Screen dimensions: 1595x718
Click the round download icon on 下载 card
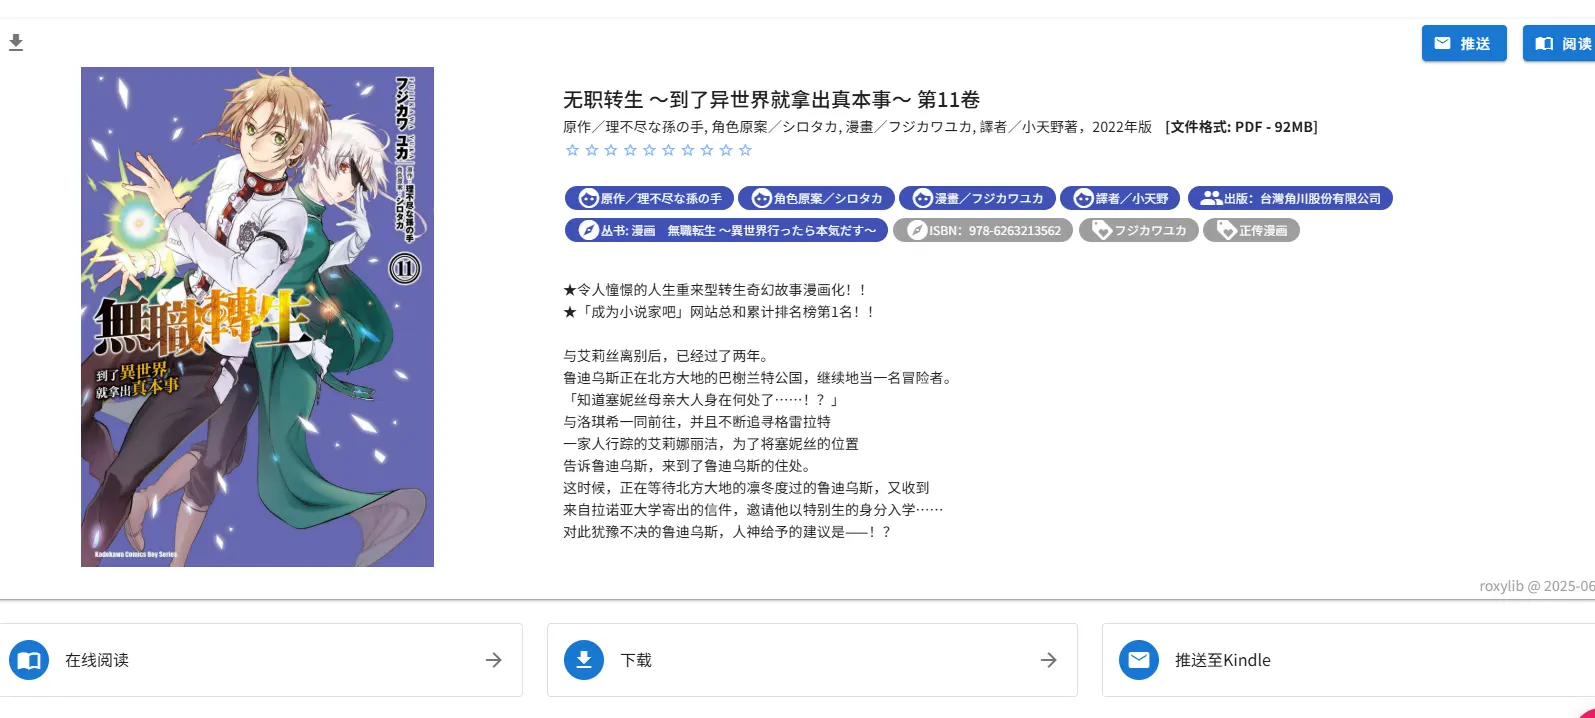pos(584,660)
